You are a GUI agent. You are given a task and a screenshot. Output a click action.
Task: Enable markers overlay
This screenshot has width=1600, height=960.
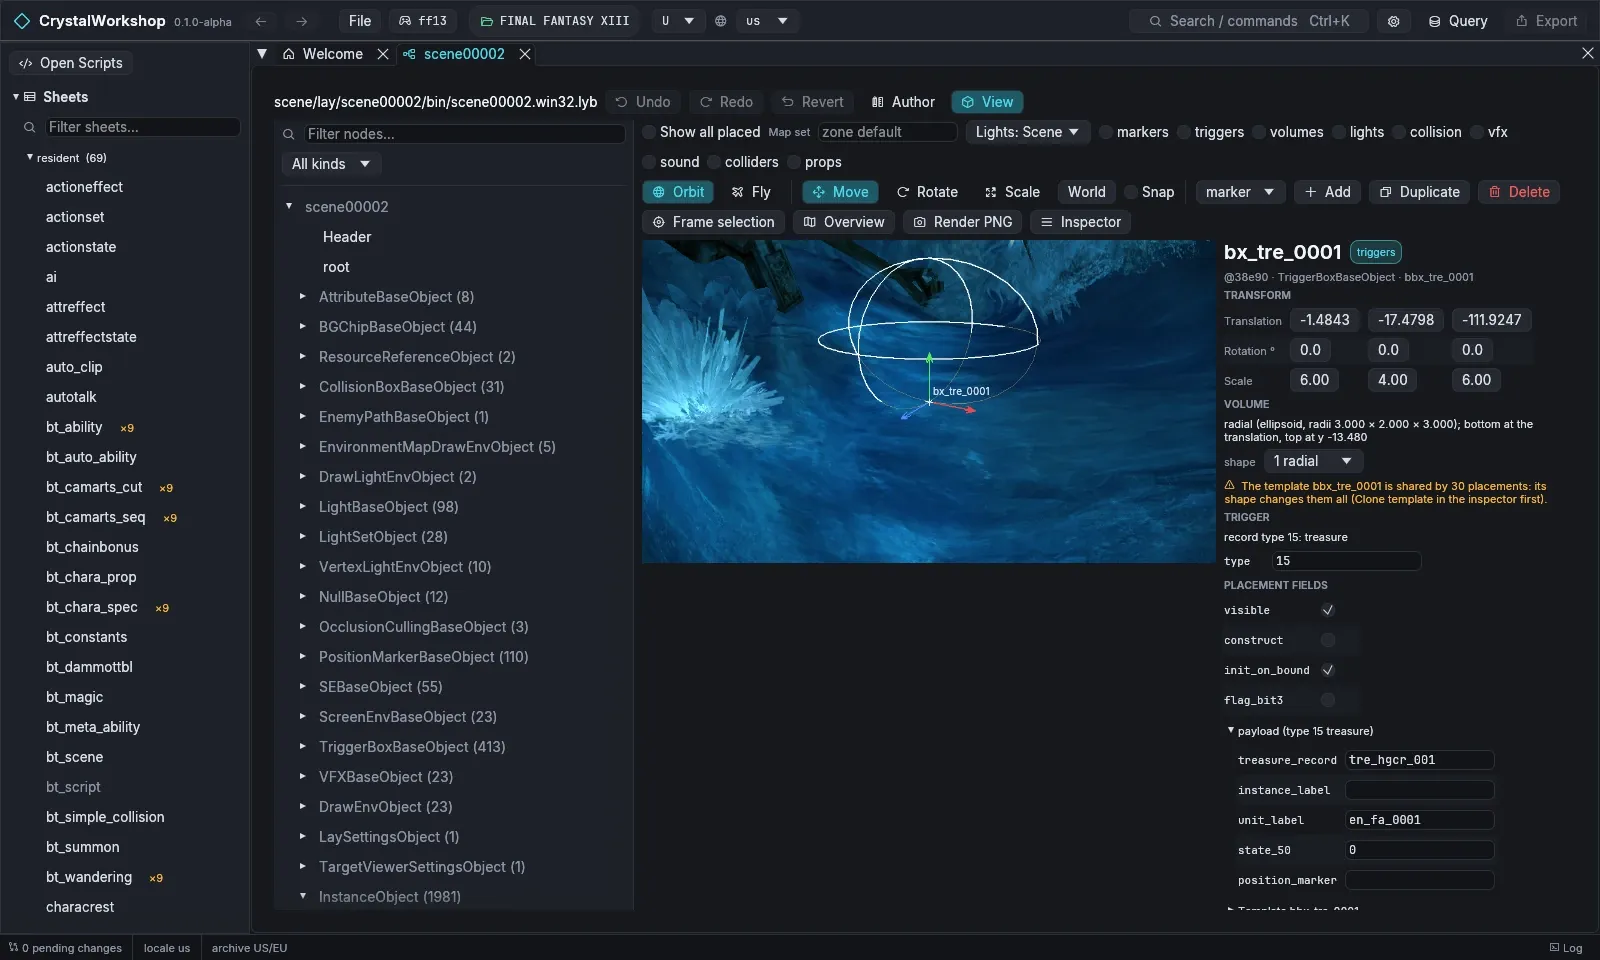click(1106, 132)
